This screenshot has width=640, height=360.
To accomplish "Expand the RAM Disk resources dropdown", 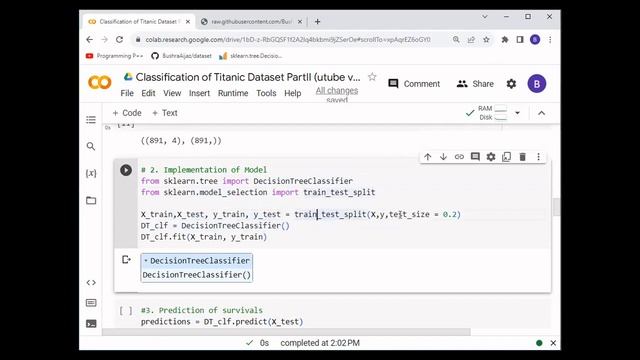I will pos(517,113).
